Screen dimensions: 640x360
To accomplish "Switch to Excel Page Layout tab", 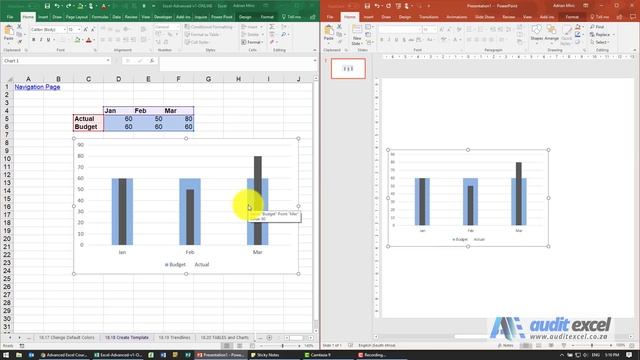I will [x=76, y=17].
